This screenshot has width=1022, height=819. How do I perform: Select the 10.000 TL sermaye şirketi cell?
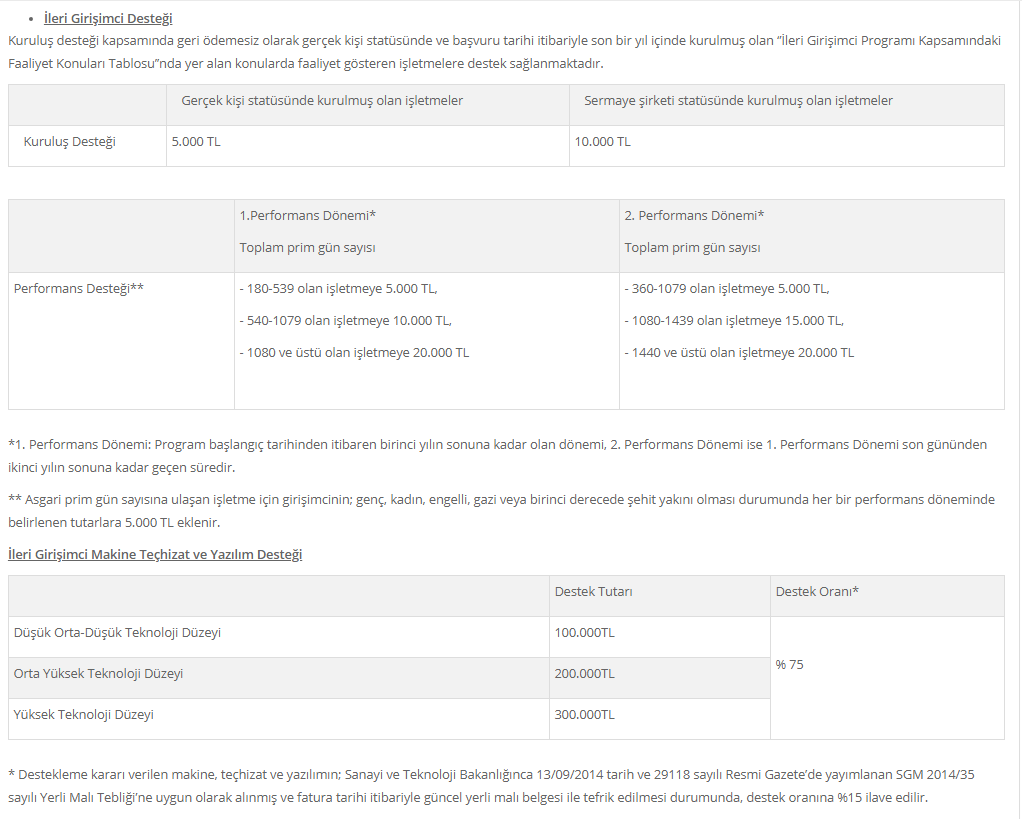(787, 146)
